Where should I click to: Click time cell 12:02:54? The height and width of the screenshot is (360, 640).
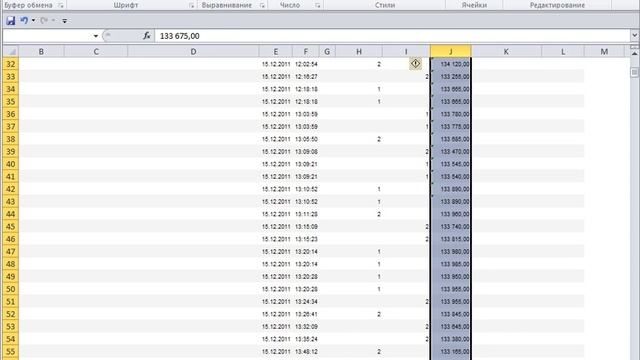(x=306, y=64)
